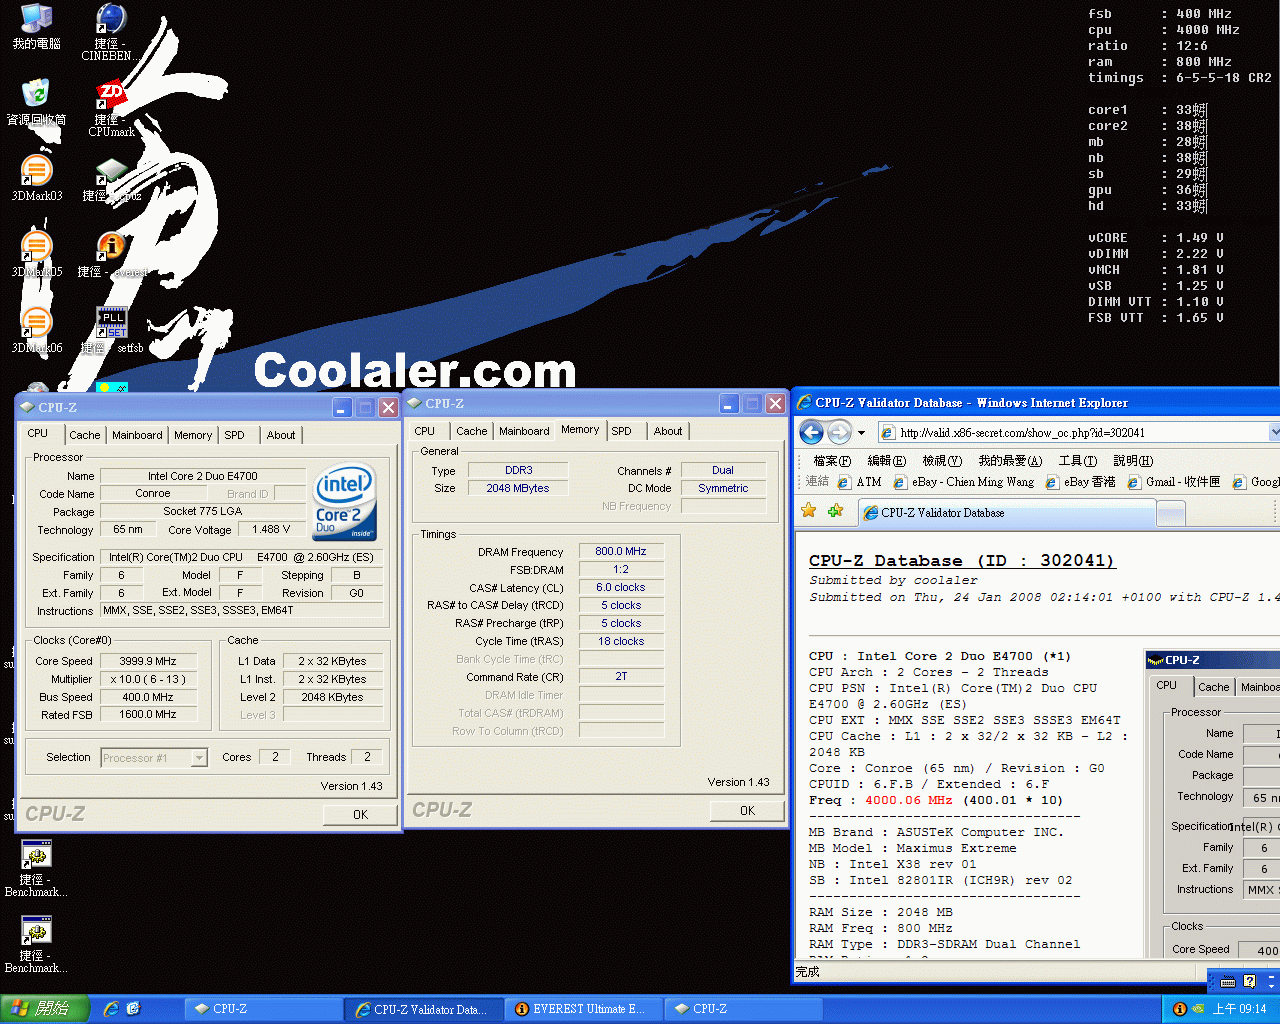The image size is (1280, 1024).
Task: Click Internet Explorer's Forward arrow button
Action: [840, 432]
